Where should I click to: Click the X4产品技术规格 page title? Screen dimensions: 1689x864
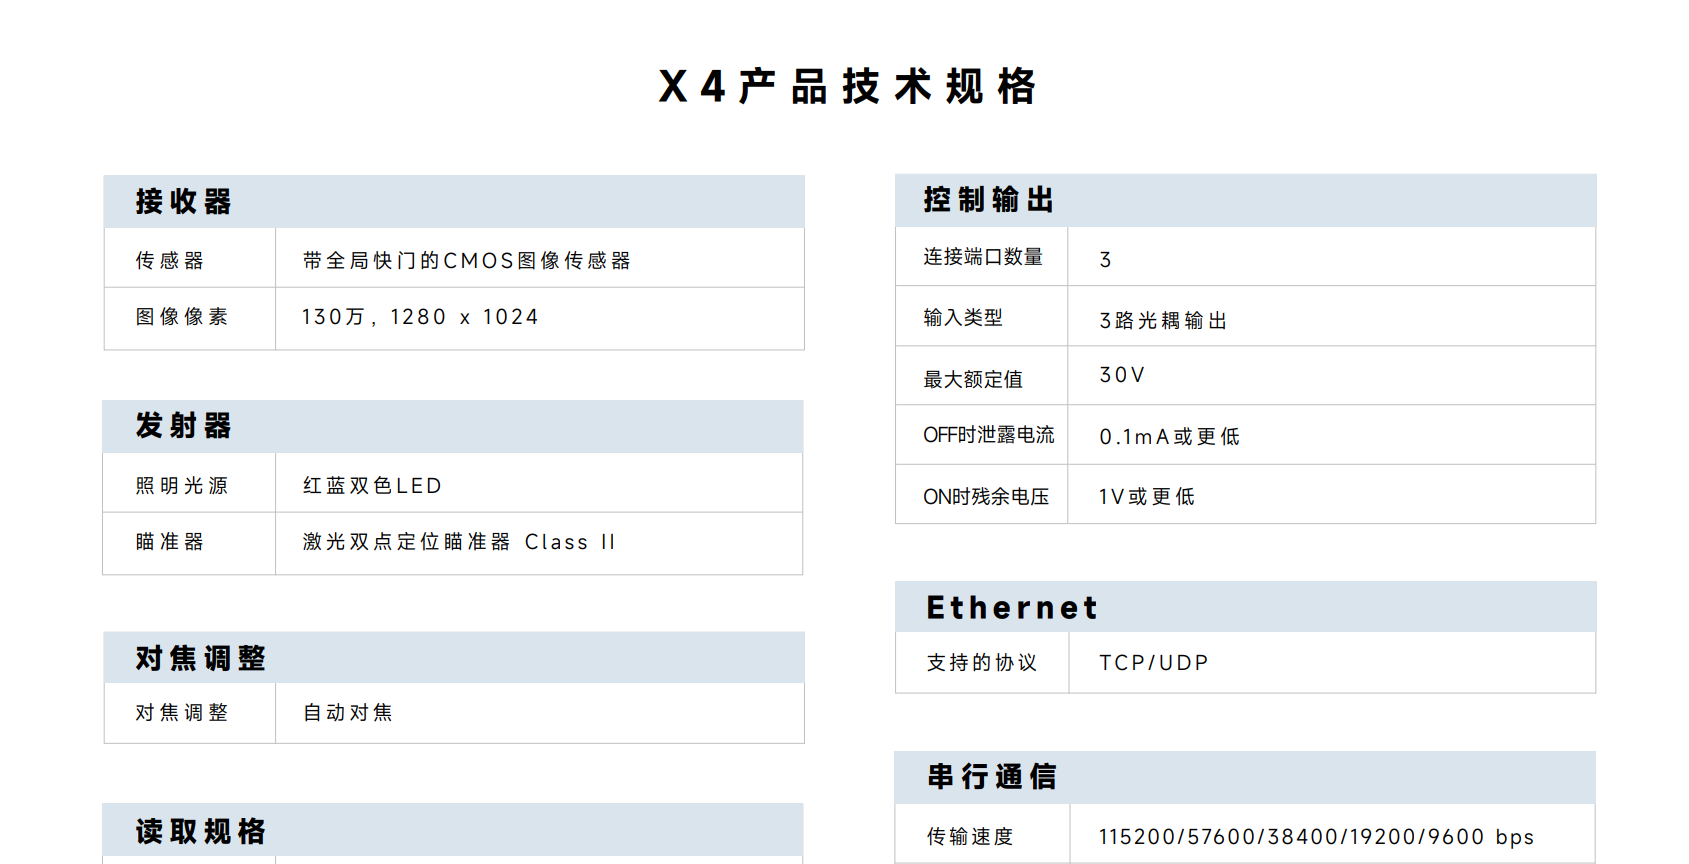[847, 87]
